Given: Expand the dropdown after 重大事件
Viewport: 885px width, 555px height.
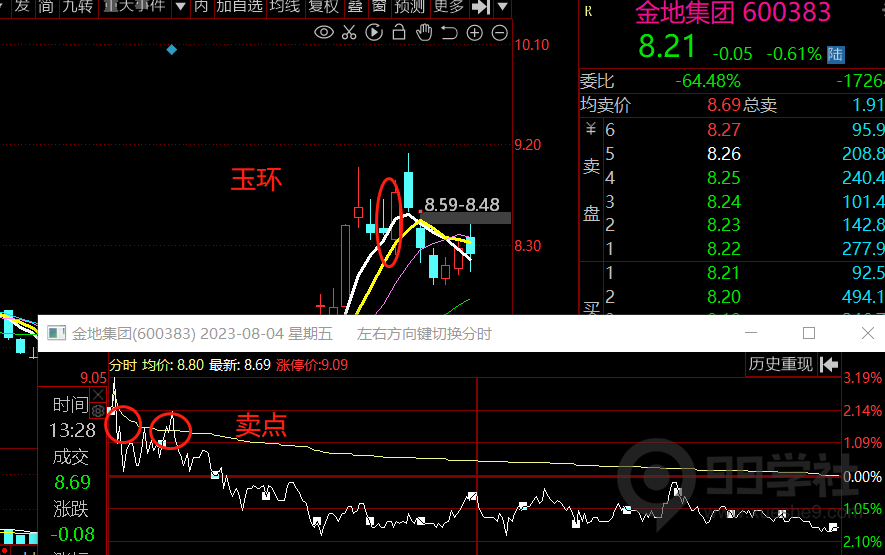Looking at the screenshot, I should point(179,7).
